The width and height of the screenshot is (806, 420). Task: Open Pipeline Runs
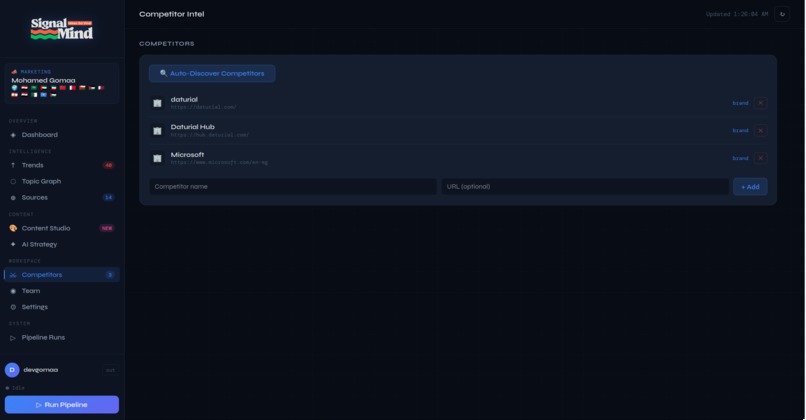point(62,338)
